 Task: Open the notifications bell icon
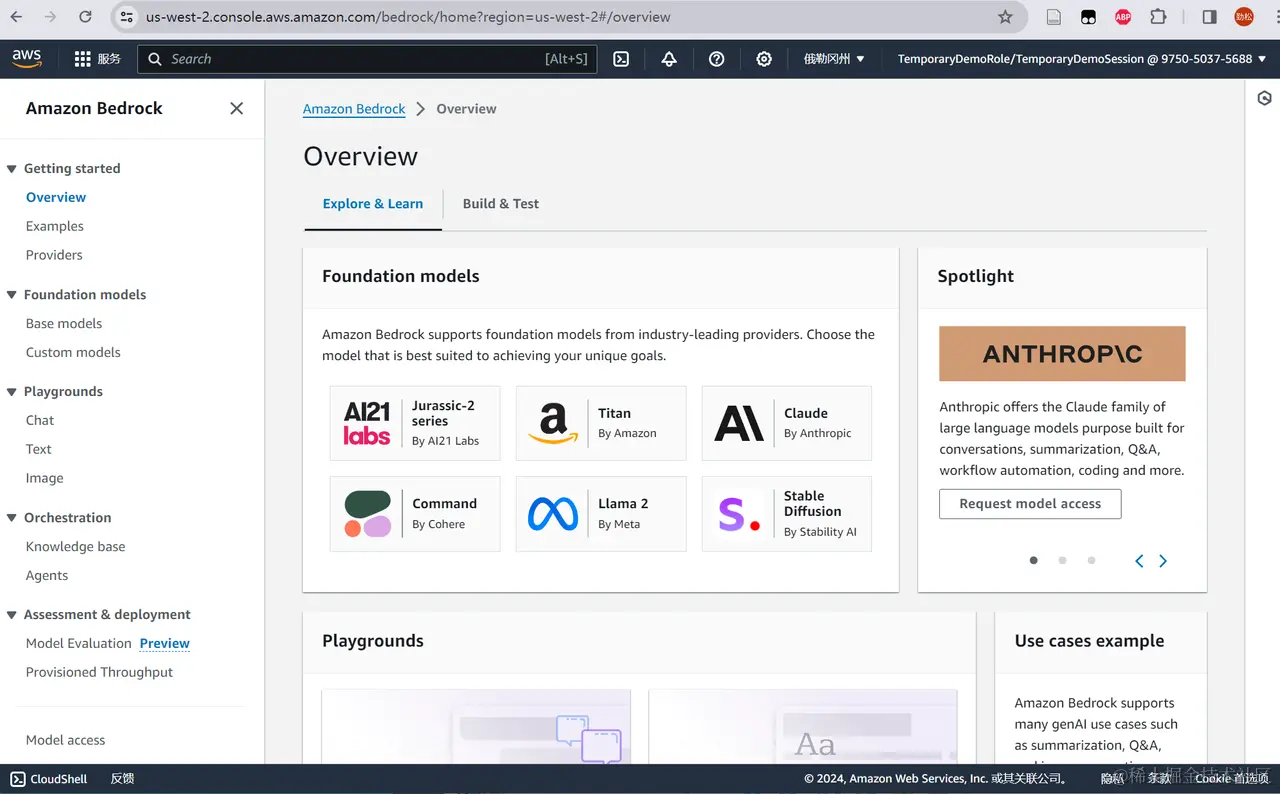669,59
